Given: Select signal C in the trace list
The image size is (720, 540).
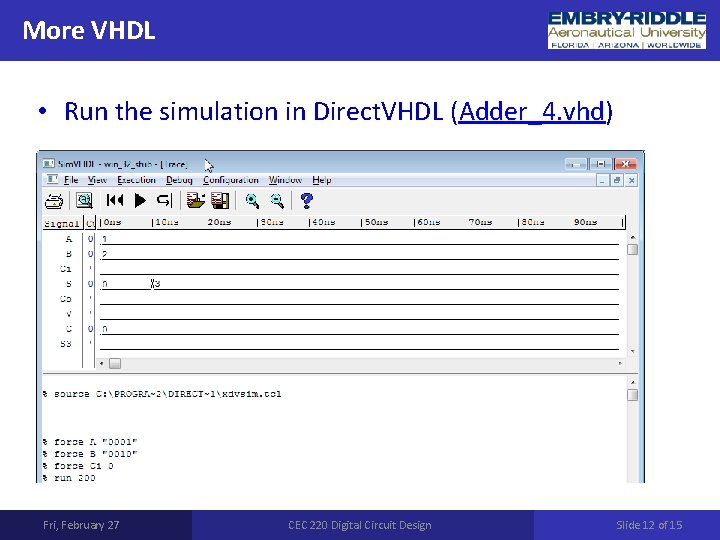Looking at the screenshot, I should pyautogui.click(x=68, y=329).
